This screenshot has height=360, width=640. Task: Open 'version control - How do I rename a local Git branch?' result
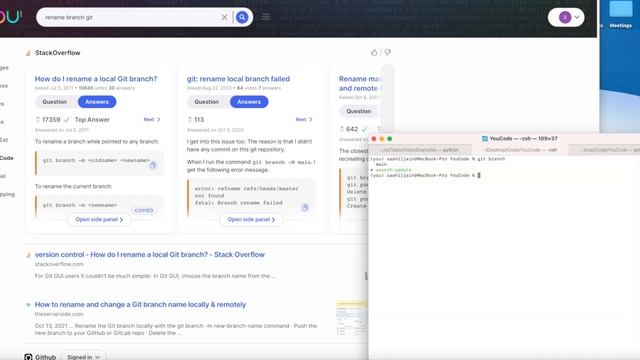[149, 255]
